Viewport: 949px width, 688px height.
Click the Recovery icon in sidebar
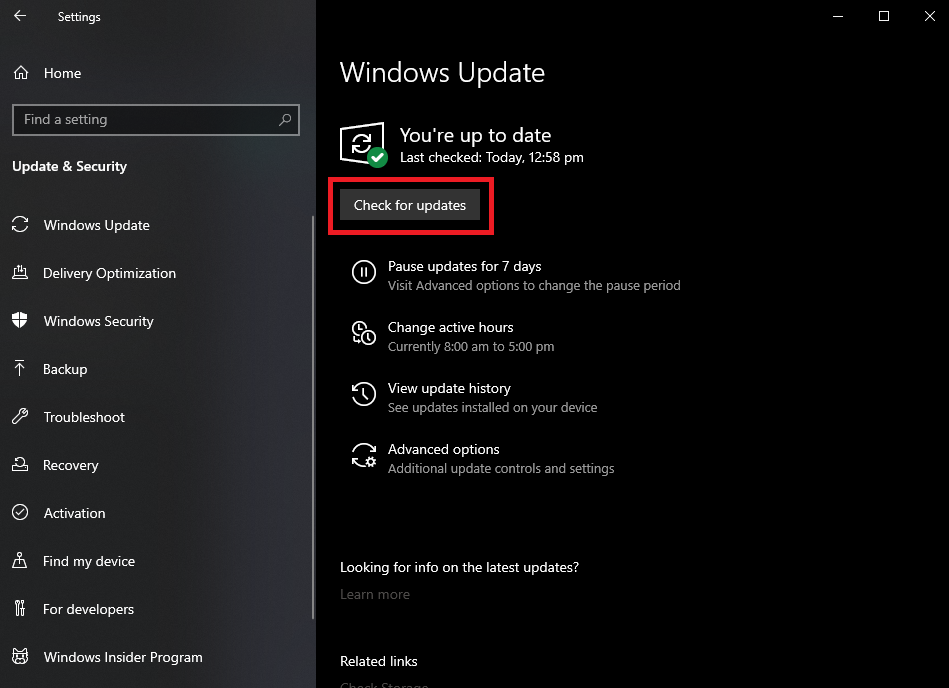(x=20, y=464)
